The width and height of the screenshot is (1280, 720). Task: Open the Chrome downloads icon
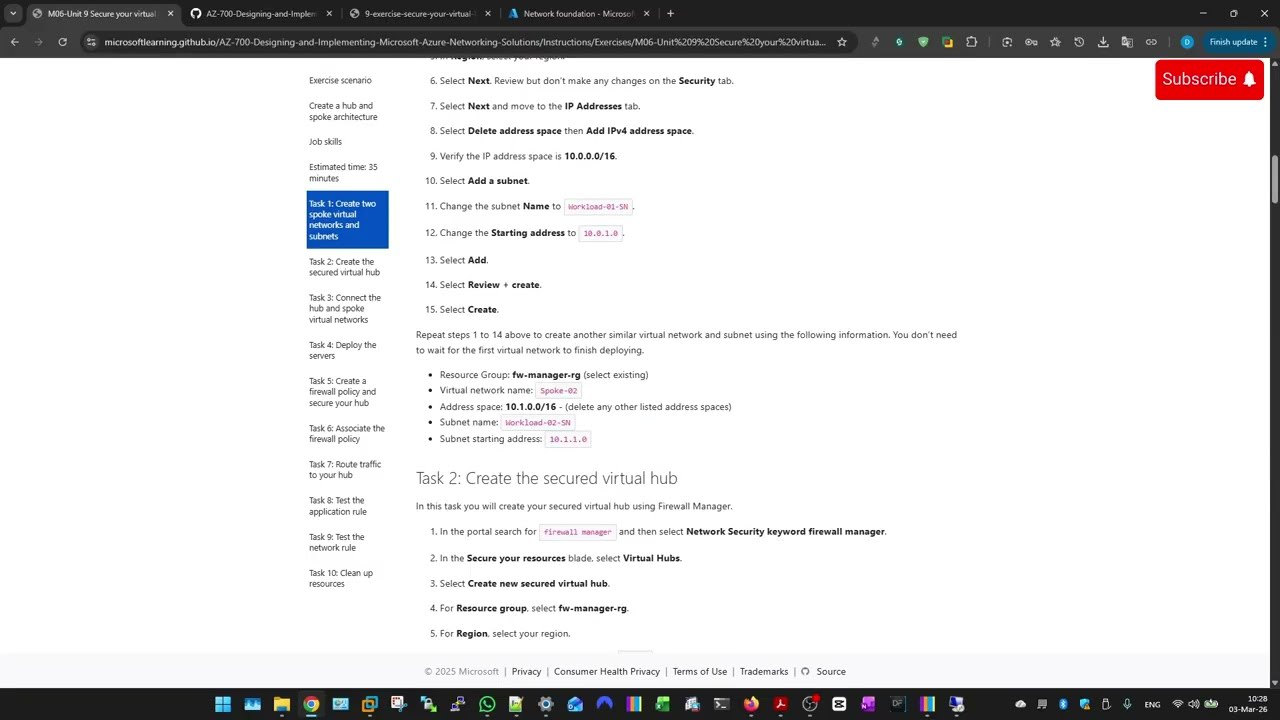tap(1103, 42)
